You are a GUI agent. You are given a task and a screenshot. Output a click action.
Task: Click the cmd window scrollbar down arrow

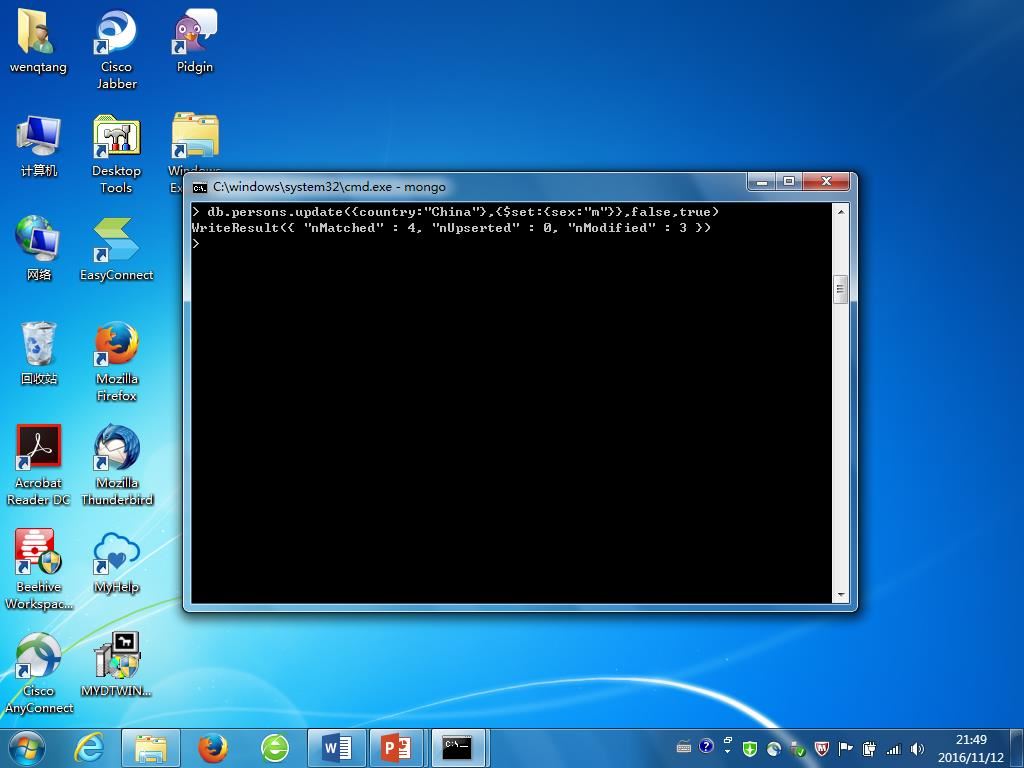tap(840, 595)
